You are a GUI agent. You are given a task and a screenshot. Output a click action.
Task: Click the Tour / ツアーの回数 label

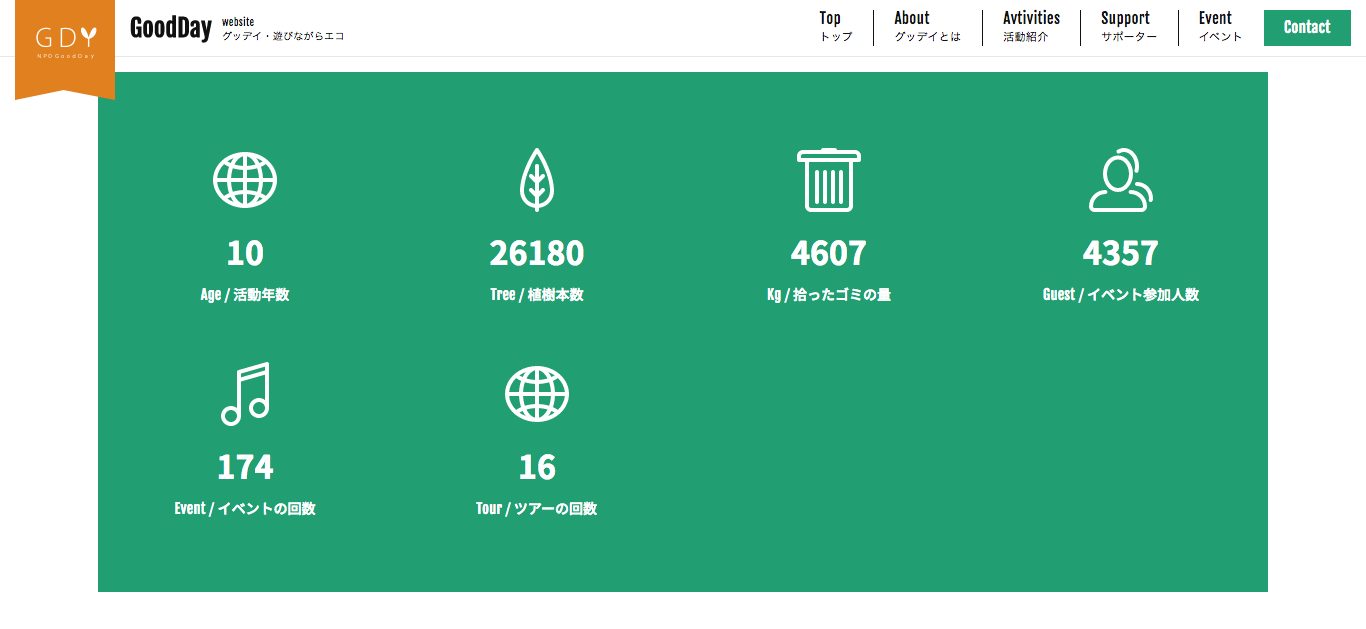(537, 509)
